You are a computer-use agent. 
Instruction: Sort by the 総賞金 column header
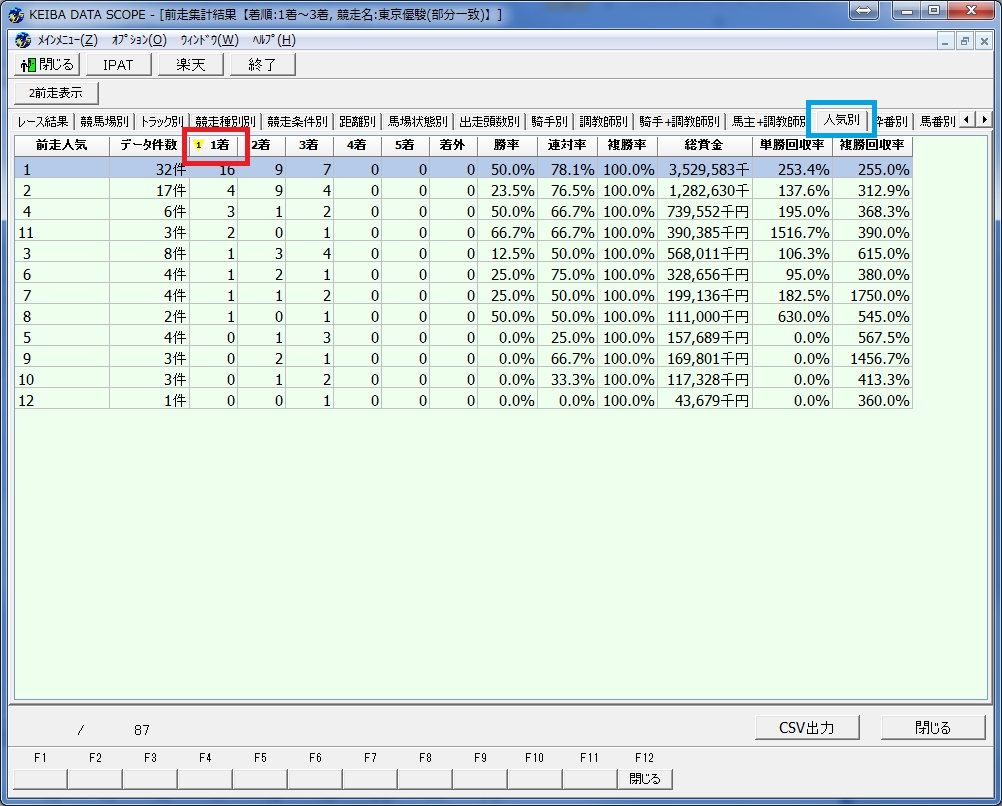tap(704, 145)
